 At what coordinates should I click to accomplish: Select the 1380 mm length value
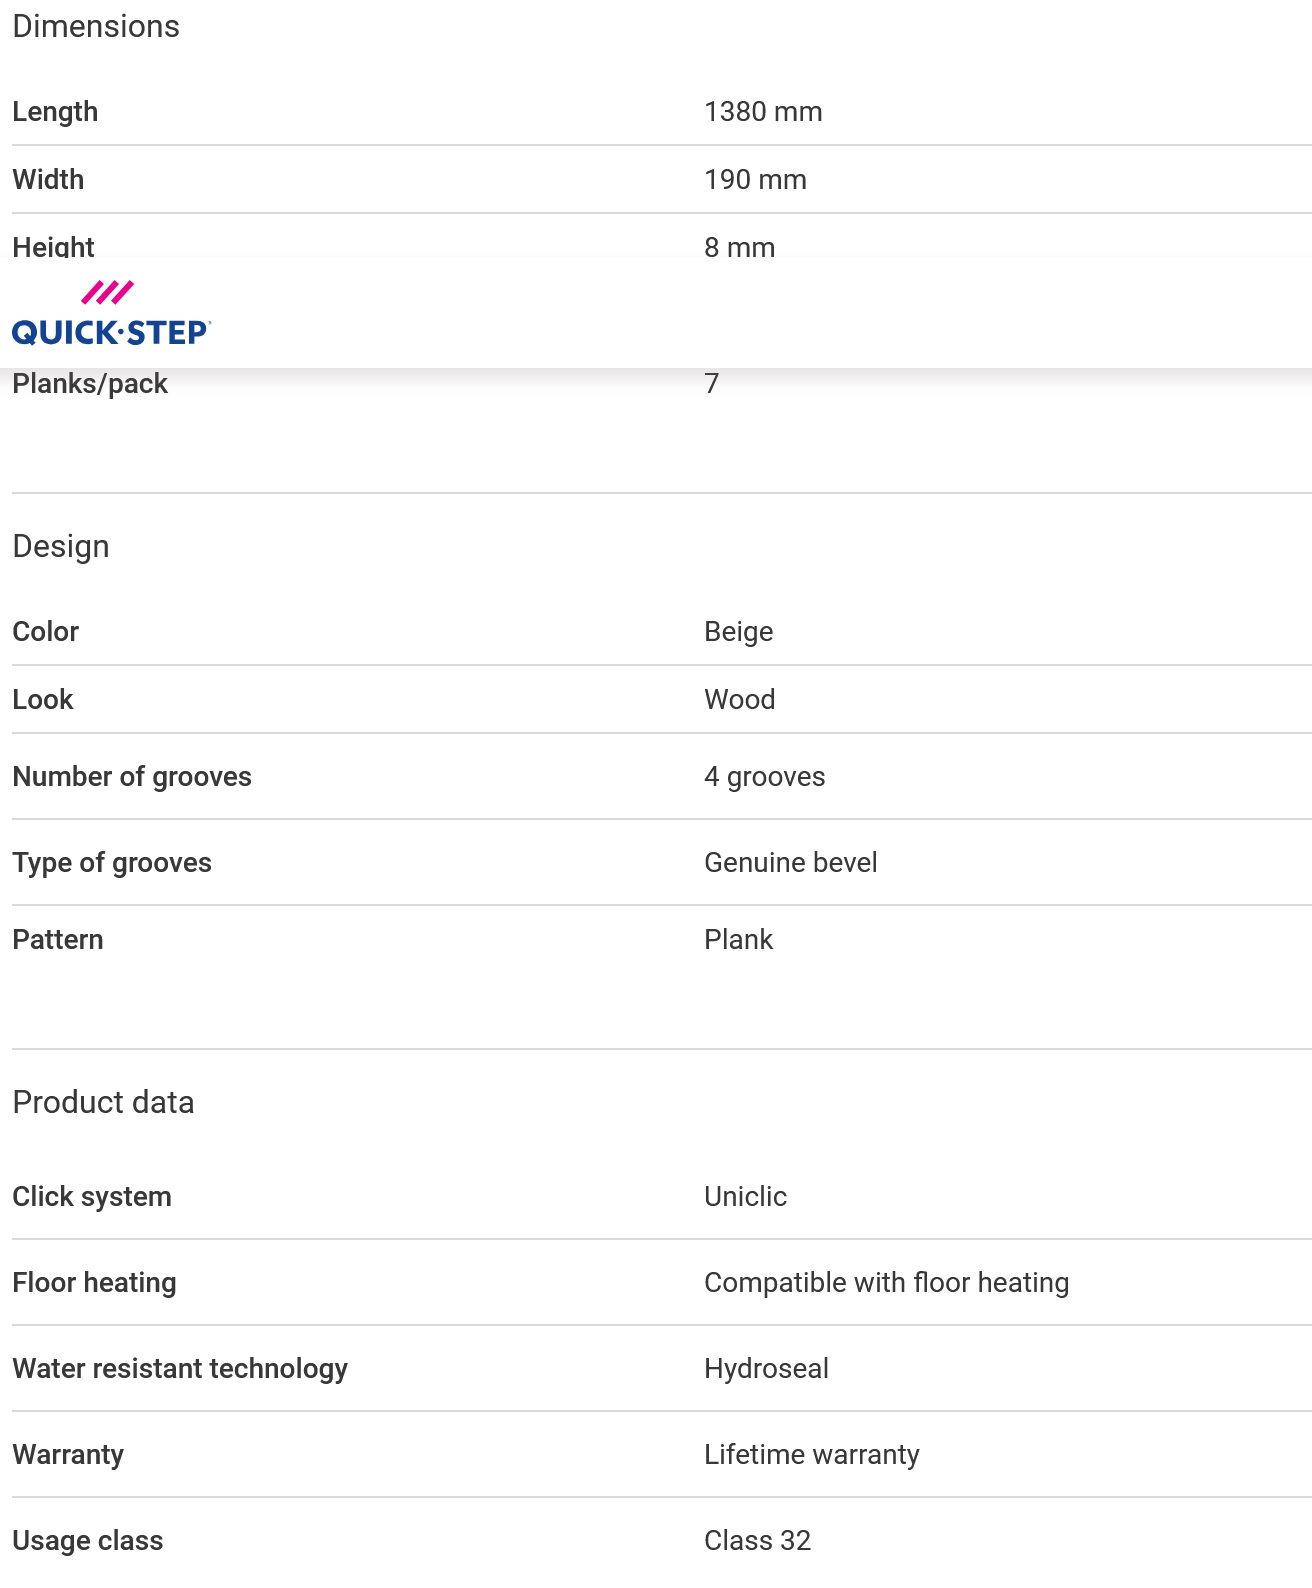coord(763,111)
